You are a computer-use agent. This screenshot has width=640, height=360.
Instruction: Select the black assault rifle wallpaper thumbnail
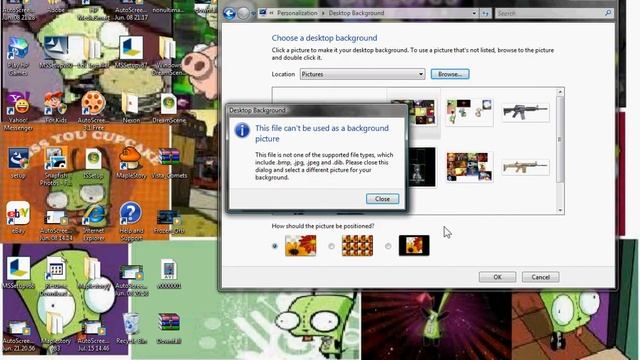525,111
